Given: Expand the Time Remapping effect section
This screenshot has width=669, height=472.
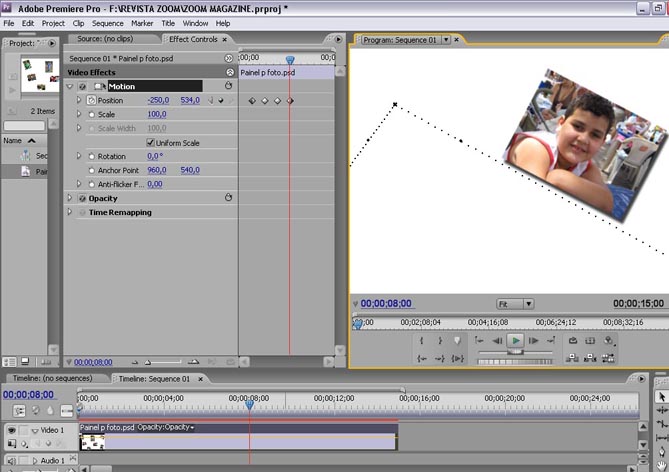Looking at the screenshot, I should tap(70, 212).
